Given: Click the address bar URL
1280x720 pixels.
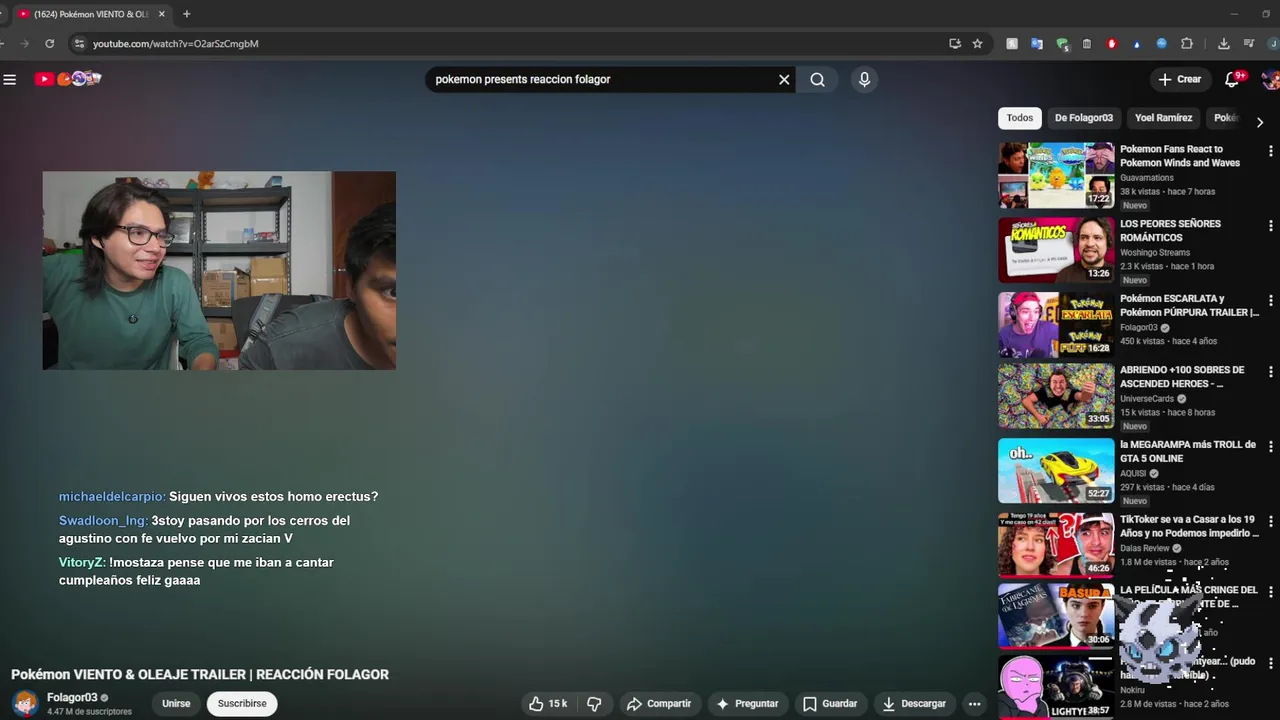Looking at the screenshot, I should (175, 44).
